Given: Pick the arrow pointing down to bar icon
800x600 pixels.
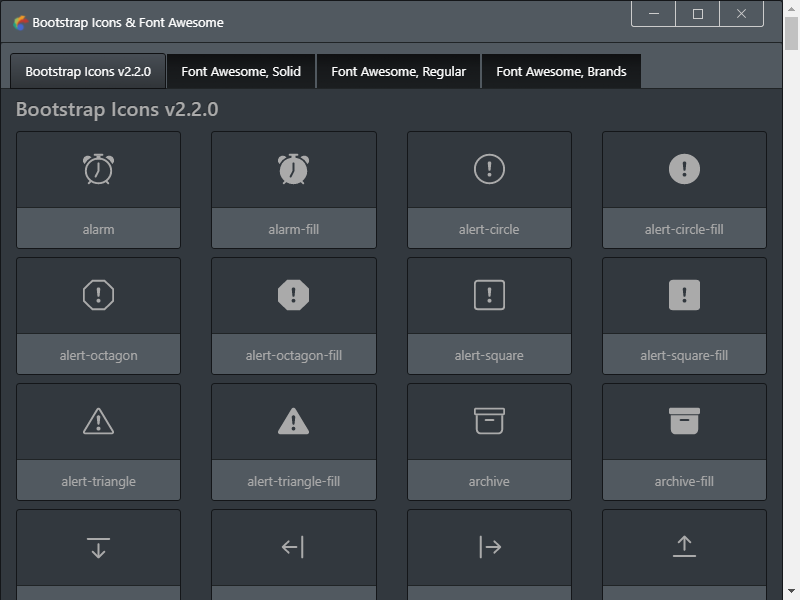Looking at the screenshot, I should click(98, 547).
